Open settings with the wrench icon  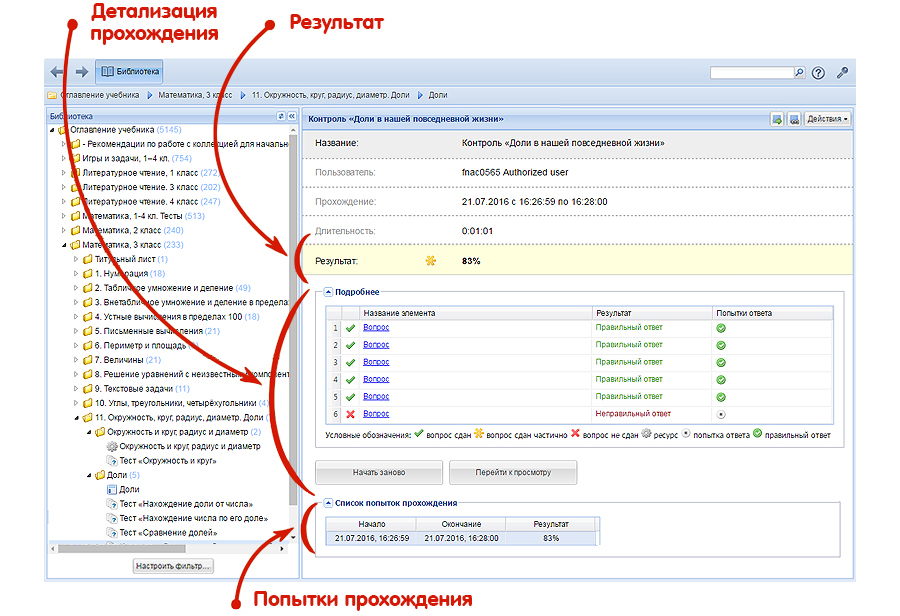(843, 73)
